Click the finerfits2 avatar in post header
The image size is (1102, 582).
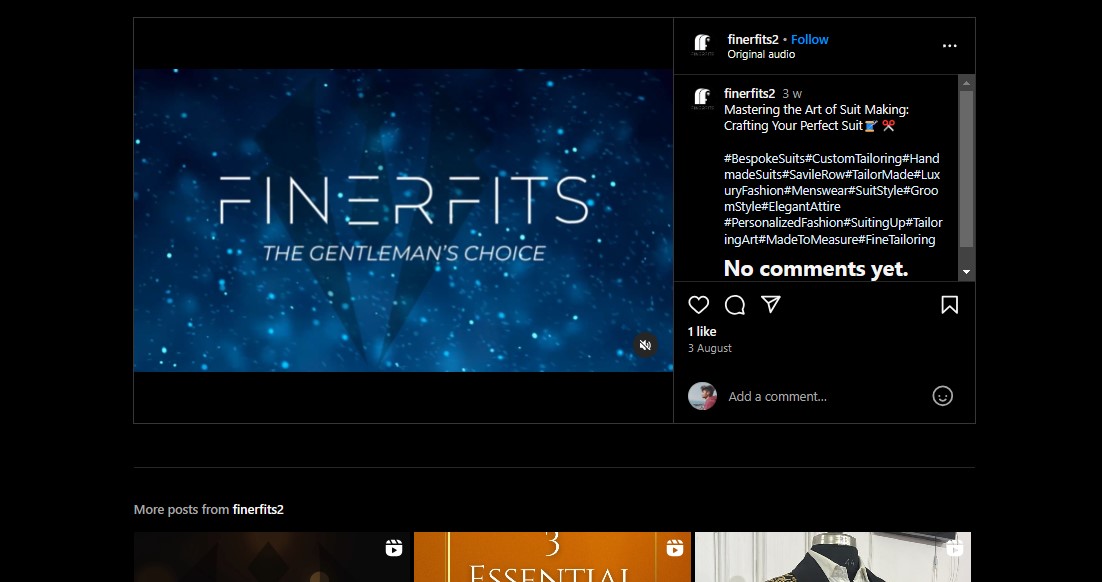701,45
